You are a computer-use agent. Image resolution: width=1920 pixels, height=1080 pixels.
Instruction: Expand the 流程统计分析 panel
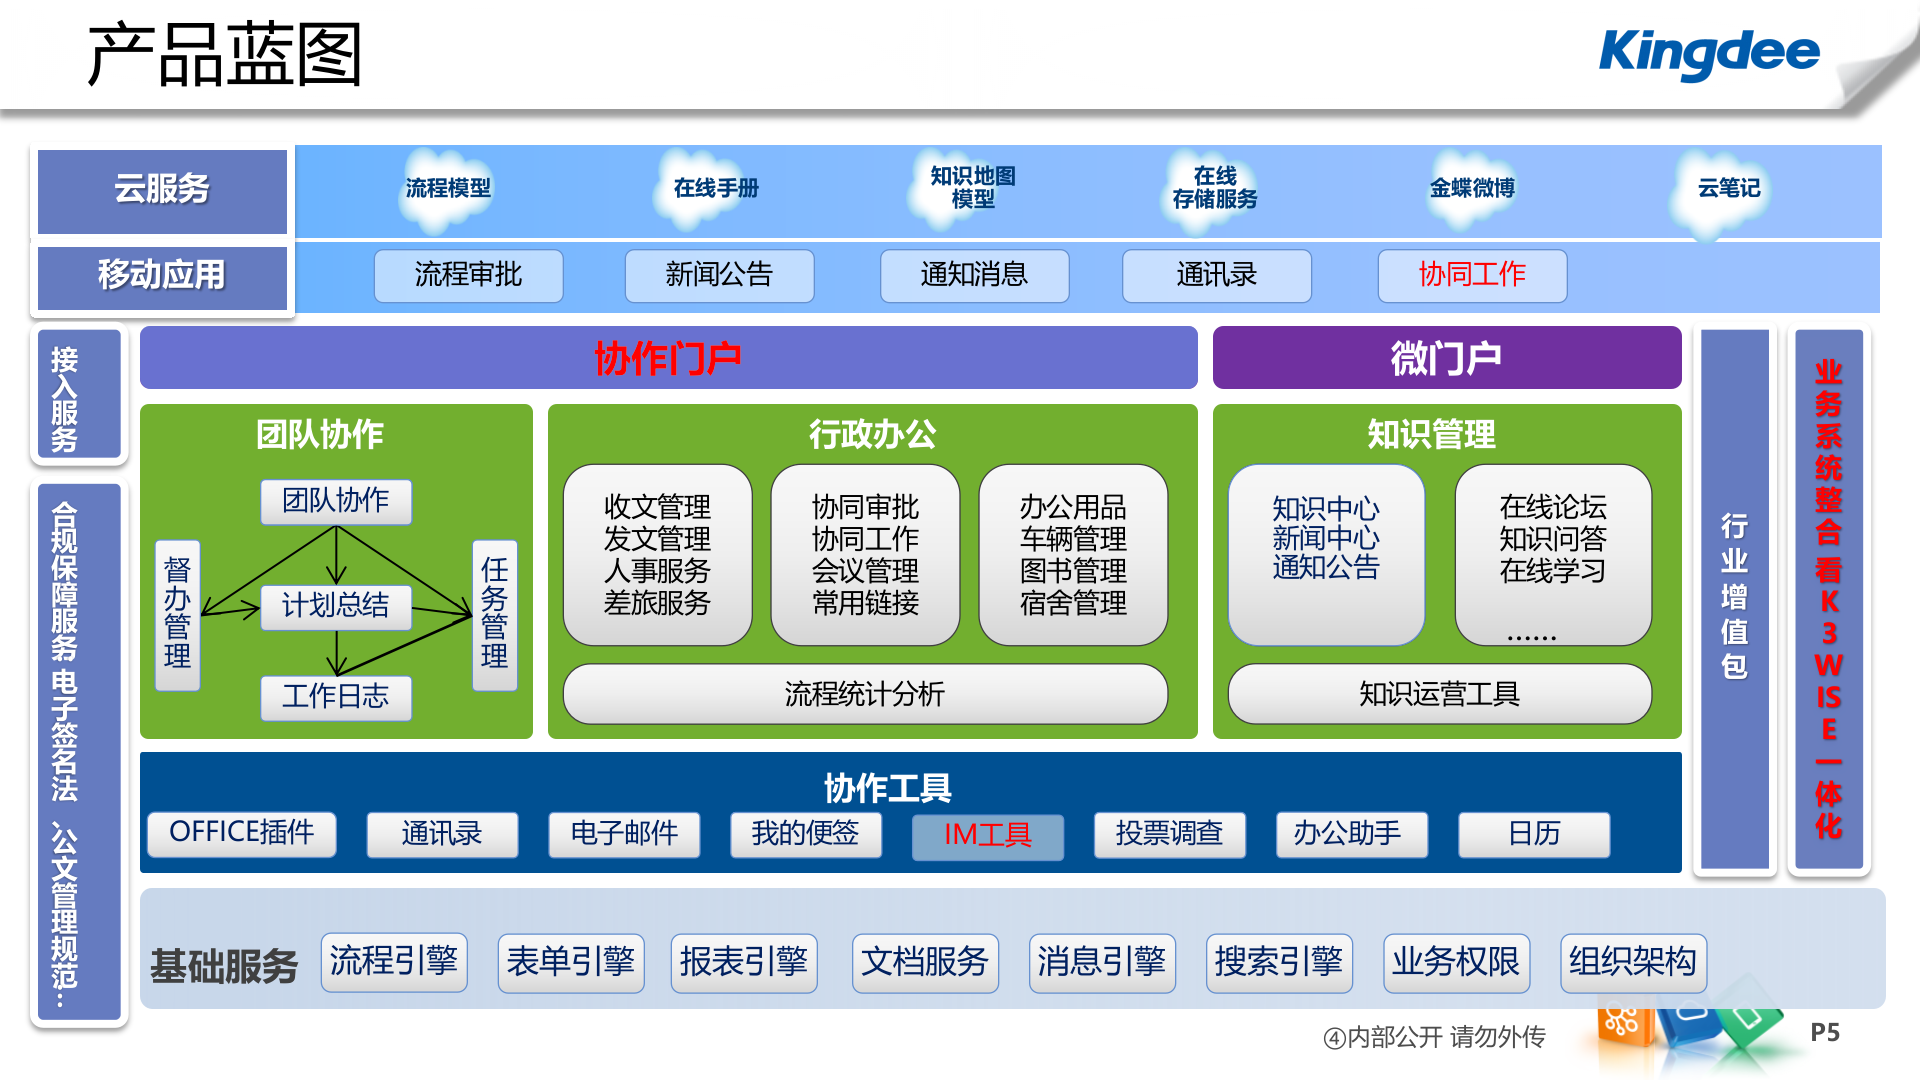866,692
